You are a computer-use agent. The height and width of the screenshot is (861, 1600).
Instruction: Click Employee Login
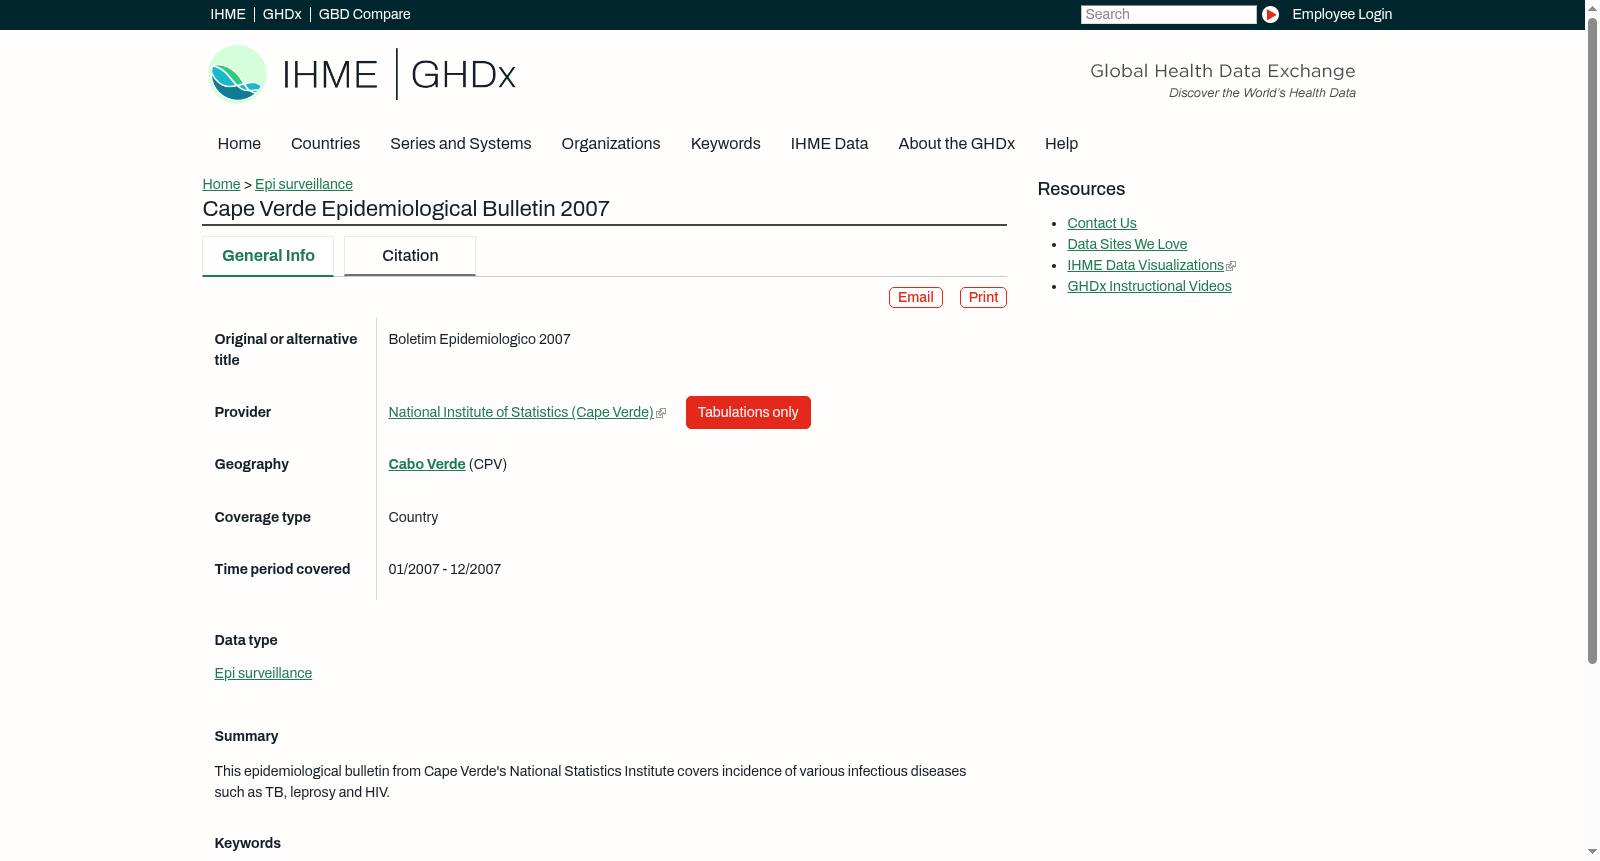click(1342, 14)
